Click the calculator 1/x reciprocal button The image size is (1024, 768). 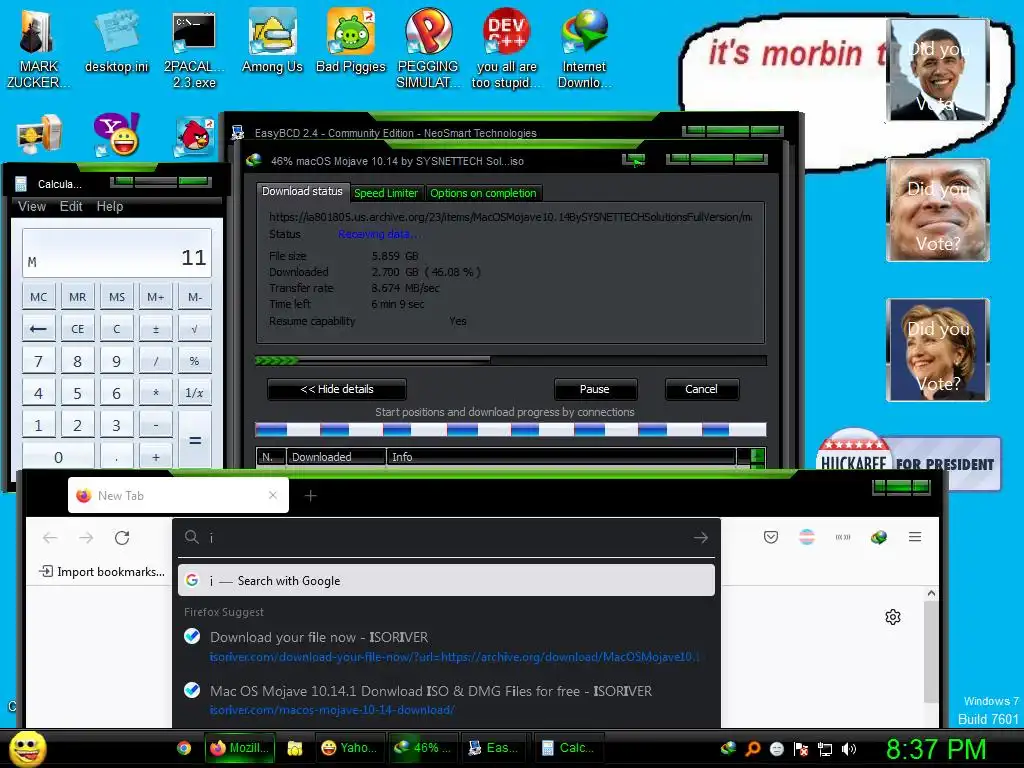(x=194, y=392)
